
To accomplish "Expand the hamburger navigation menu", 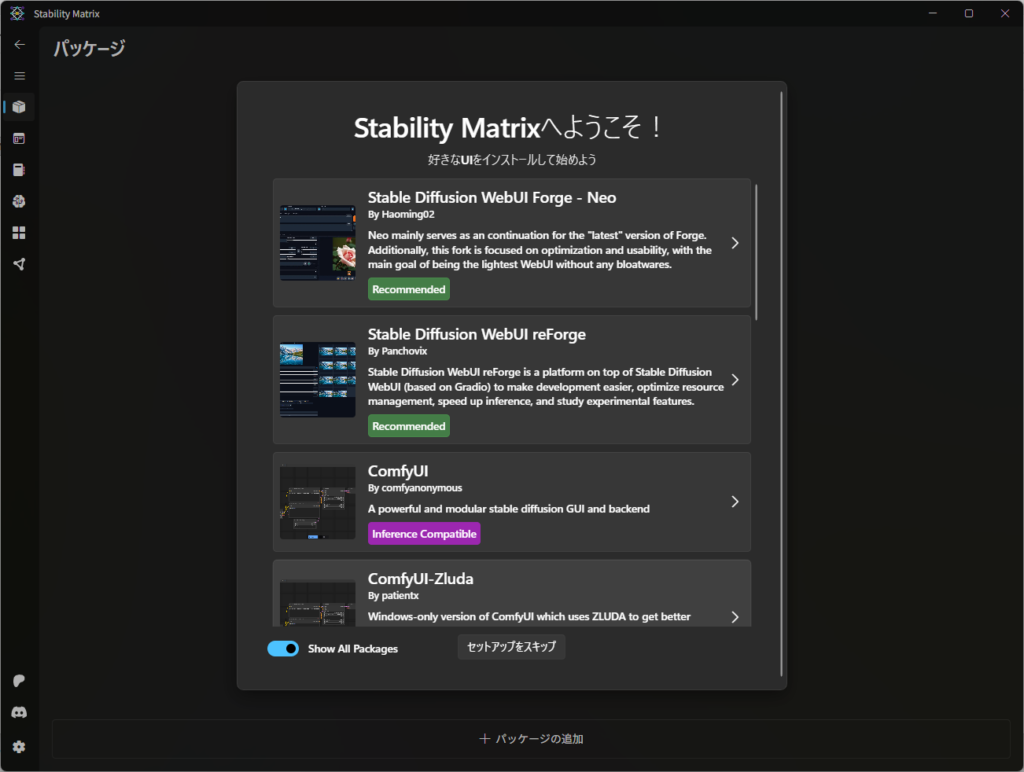I will (19, 76).
